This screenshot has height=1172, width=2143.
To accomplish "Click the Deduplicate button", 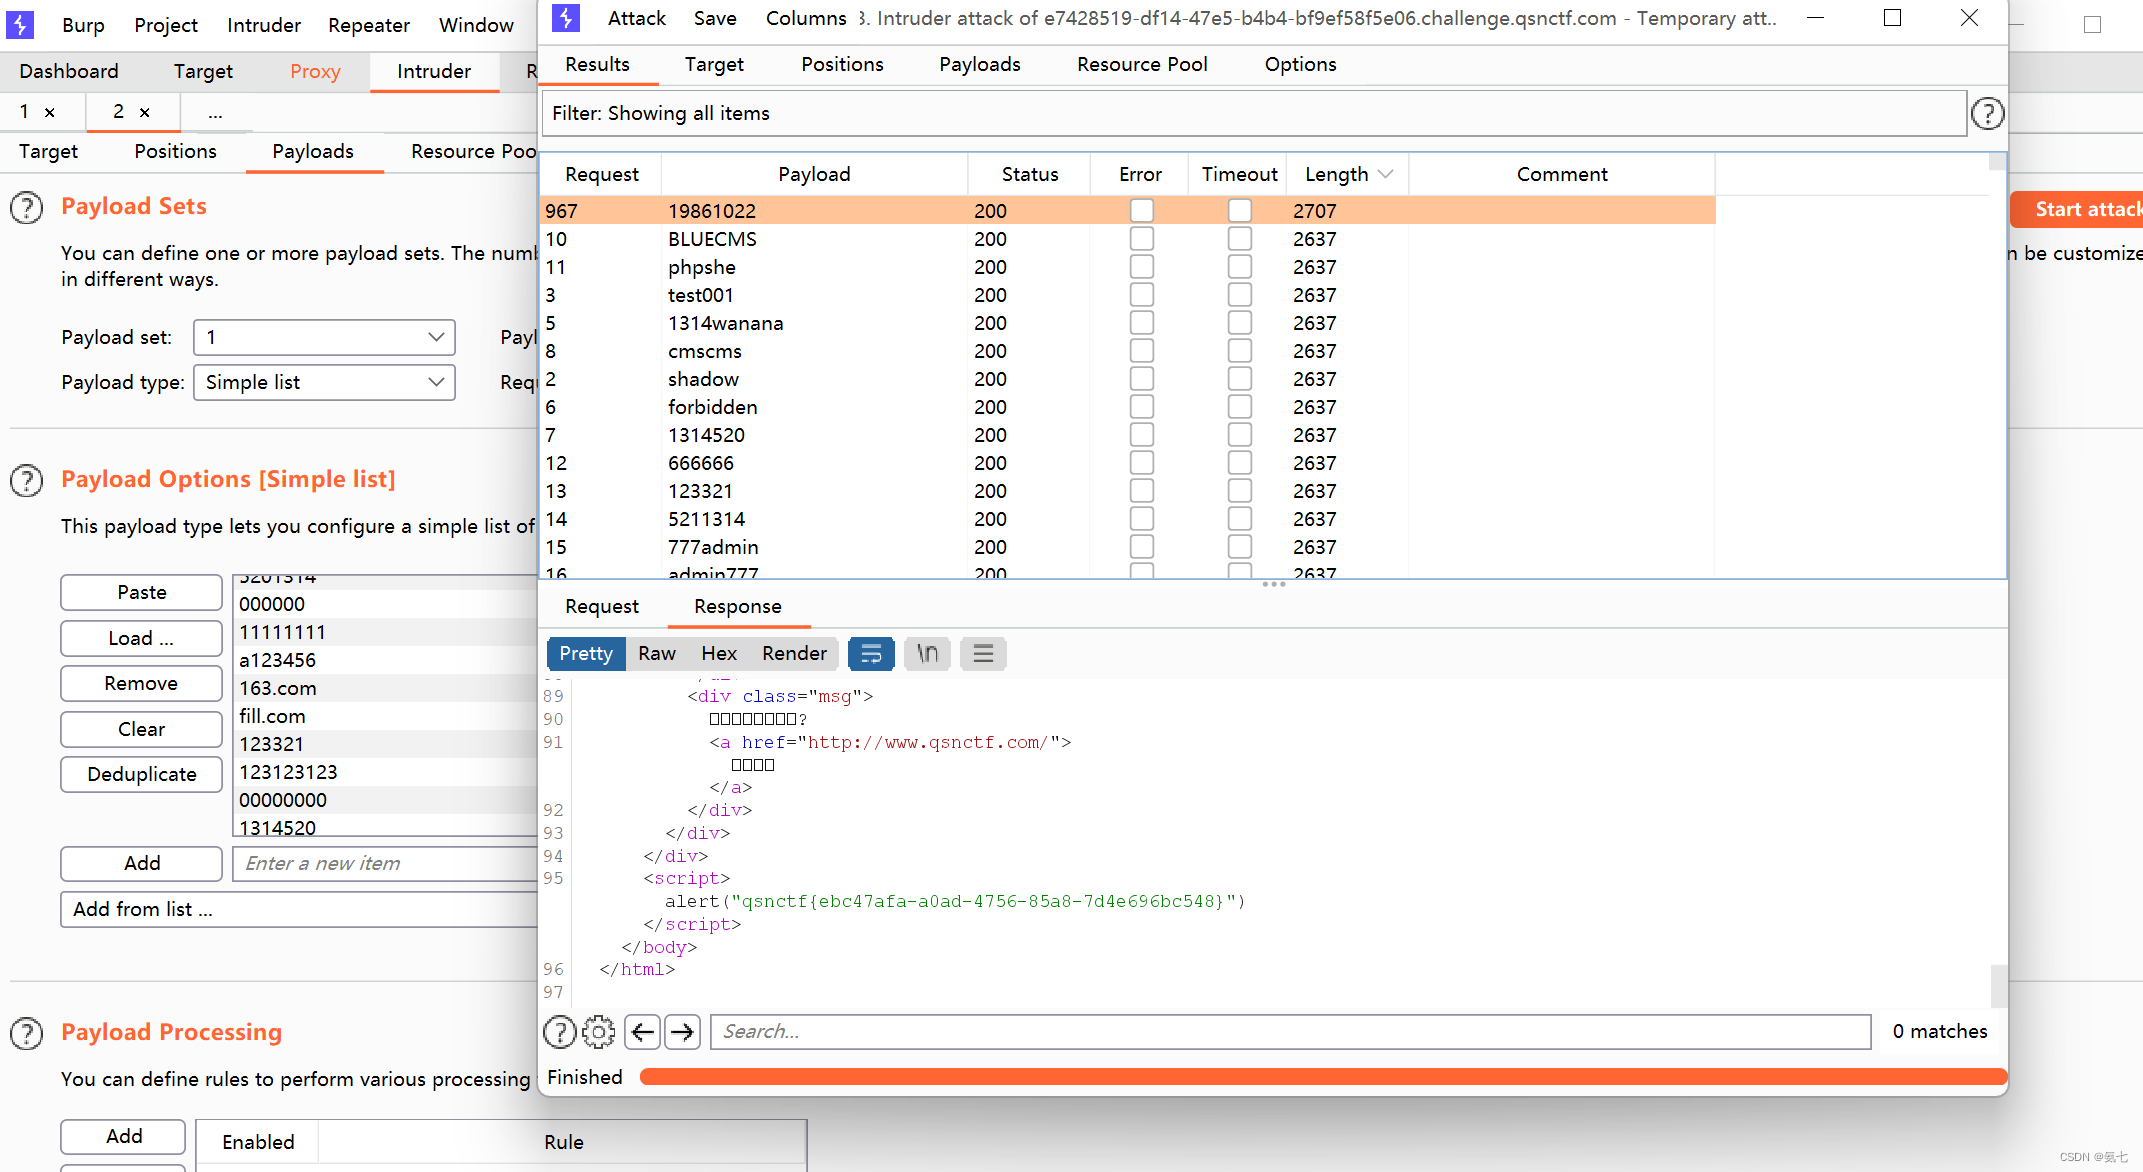I will pyautogui.click(x=141, y=774).
